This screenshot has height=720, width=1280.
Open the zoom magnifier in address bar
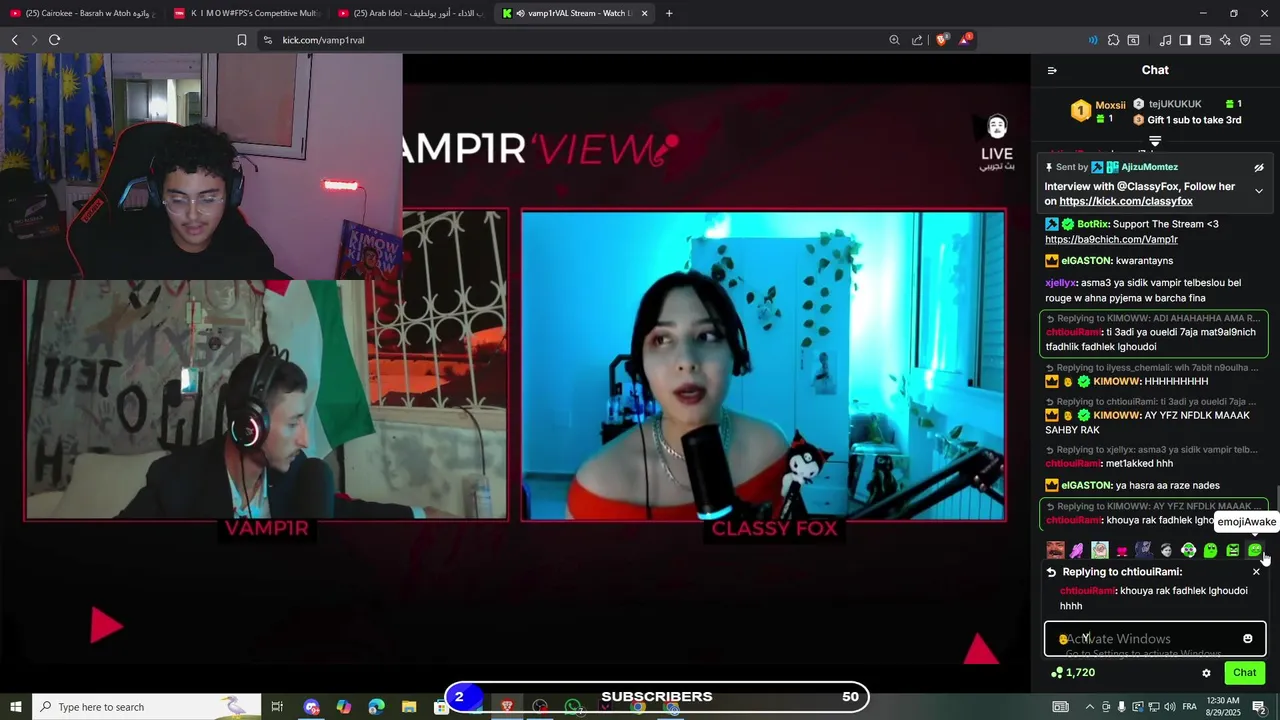(x=894, y=40)
